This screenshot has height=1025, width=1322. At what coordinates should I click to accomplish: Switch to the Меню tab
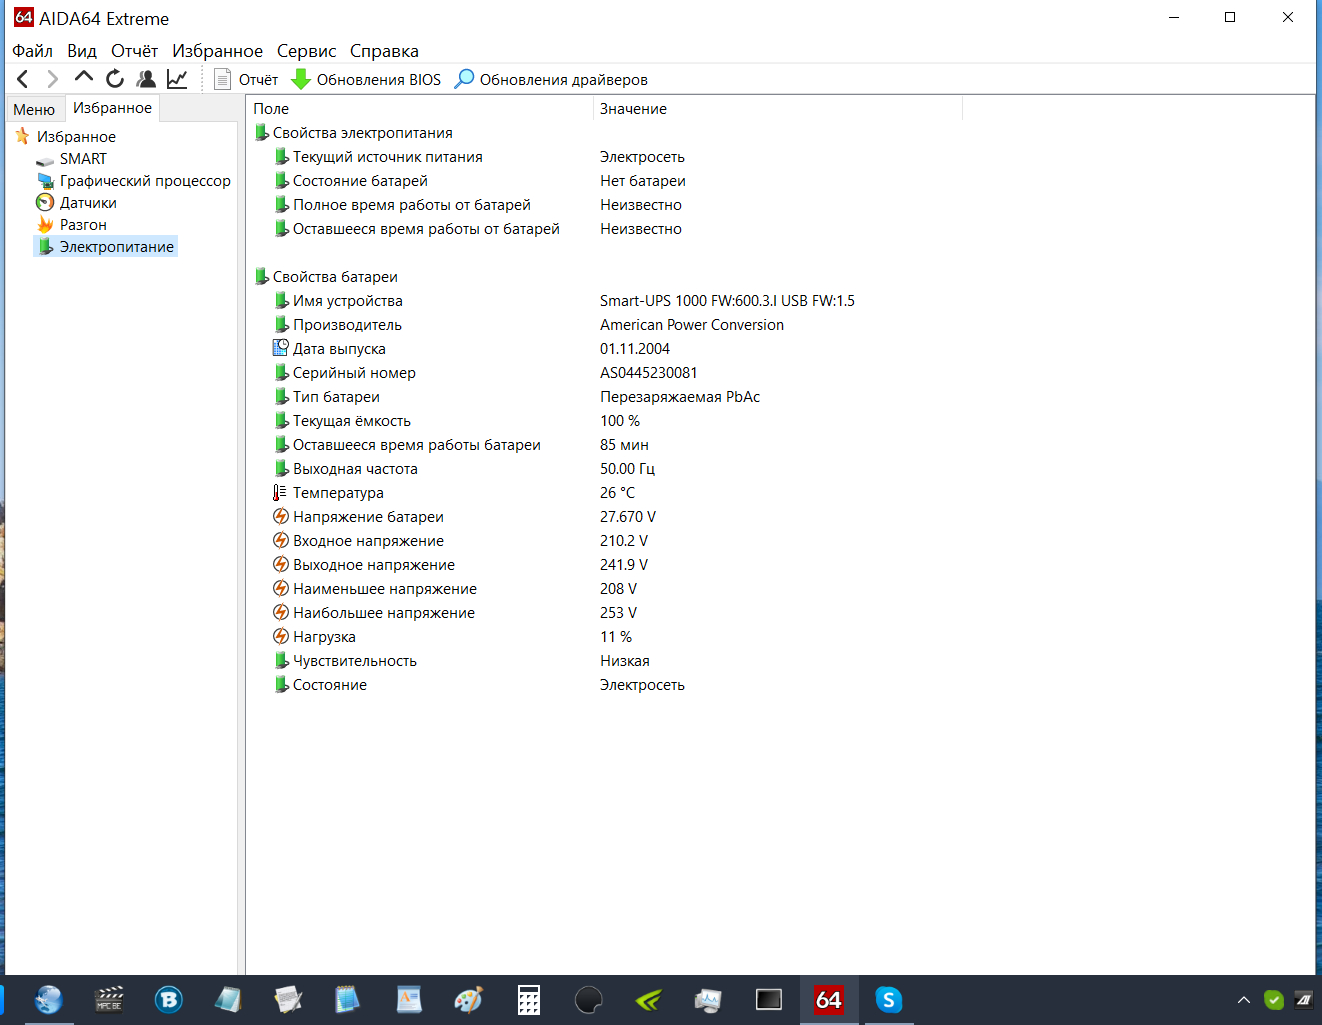(x=34, y=109)
